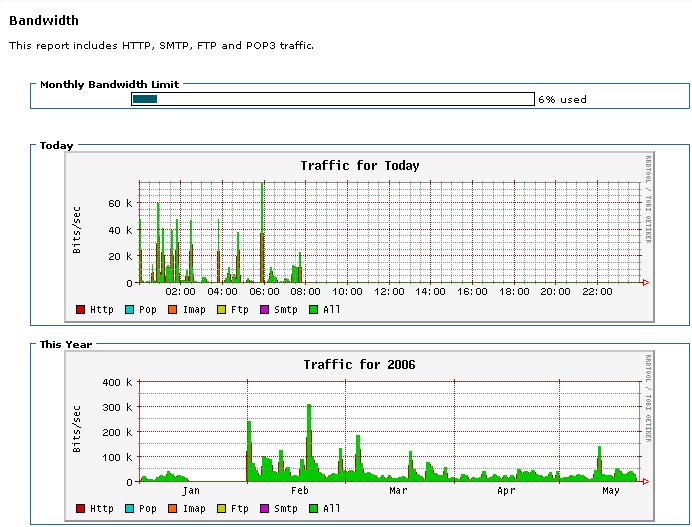Click the 12:00 label on Today chart
The height and width of the screenshot is (527, 692).
pyautogui.click(x=389, y=292)
